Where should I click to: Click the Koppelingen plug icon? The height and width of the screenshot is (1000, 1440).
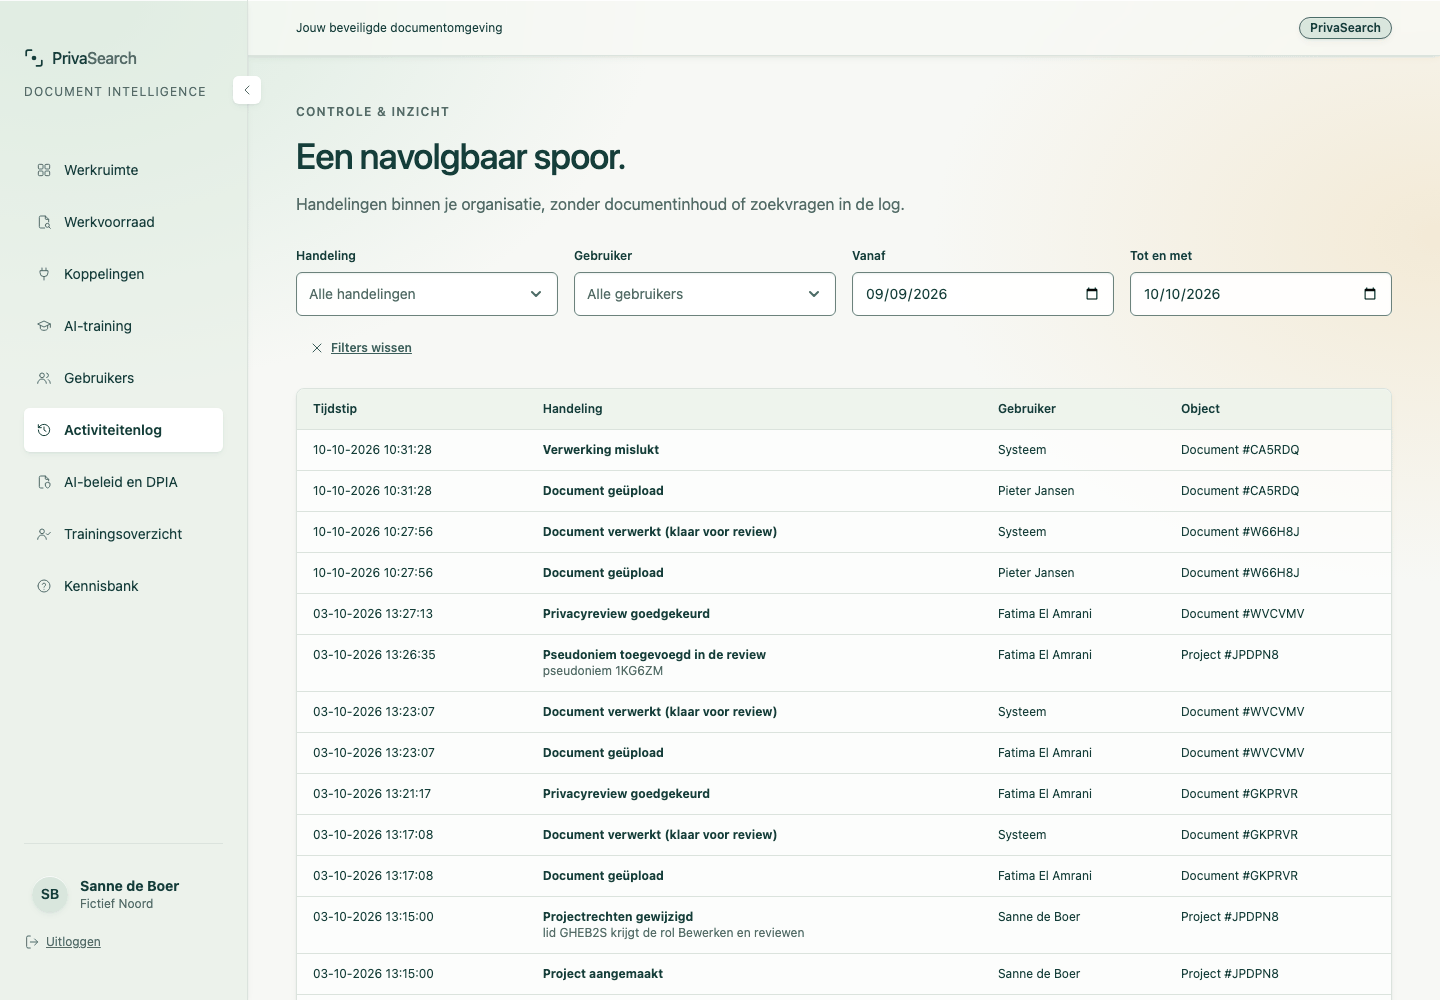pyautogui.click(x=44, y=274)
